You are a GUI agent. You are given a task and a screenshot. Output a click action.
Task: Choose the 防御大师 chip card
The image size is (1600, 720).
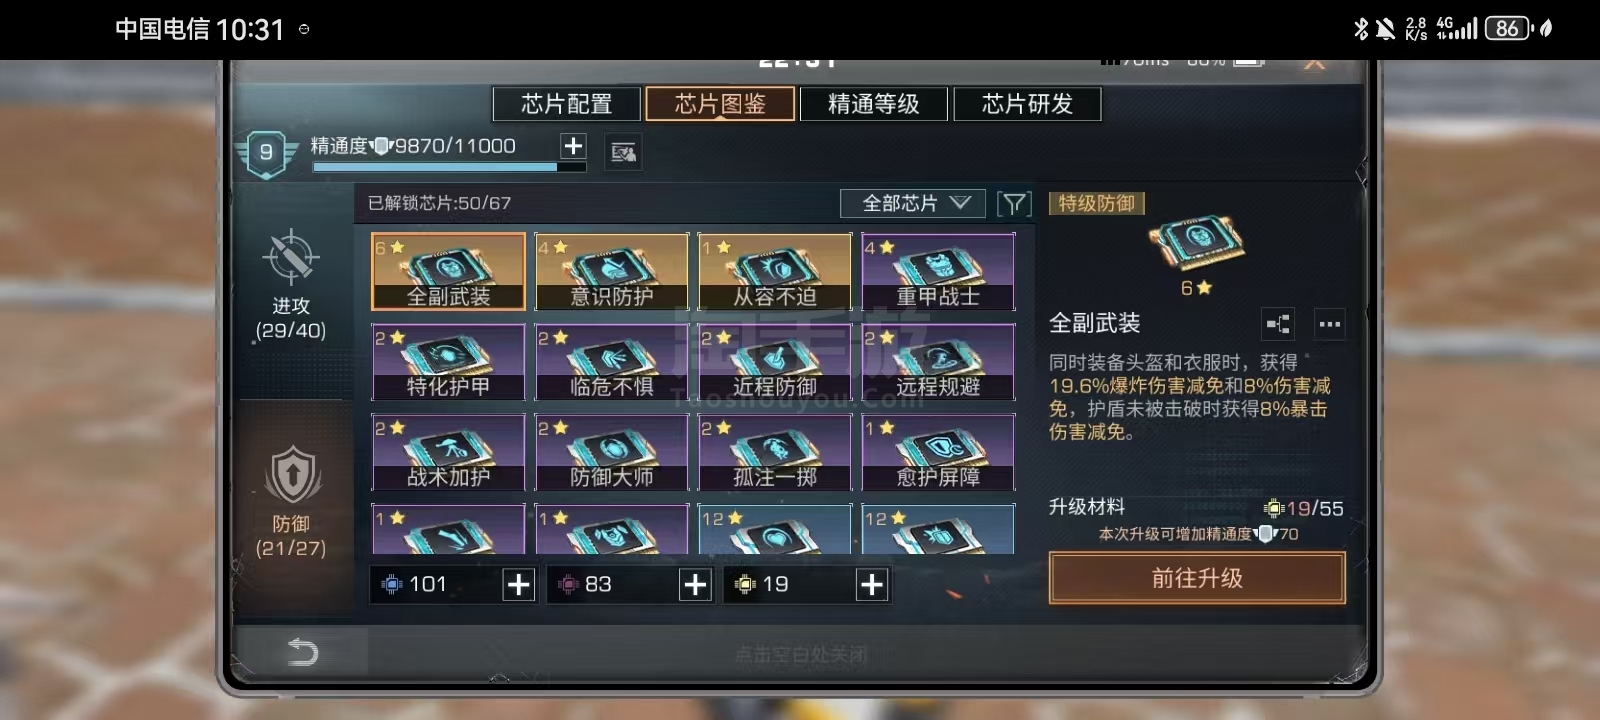pyautogui.click(x=612, y=452)
